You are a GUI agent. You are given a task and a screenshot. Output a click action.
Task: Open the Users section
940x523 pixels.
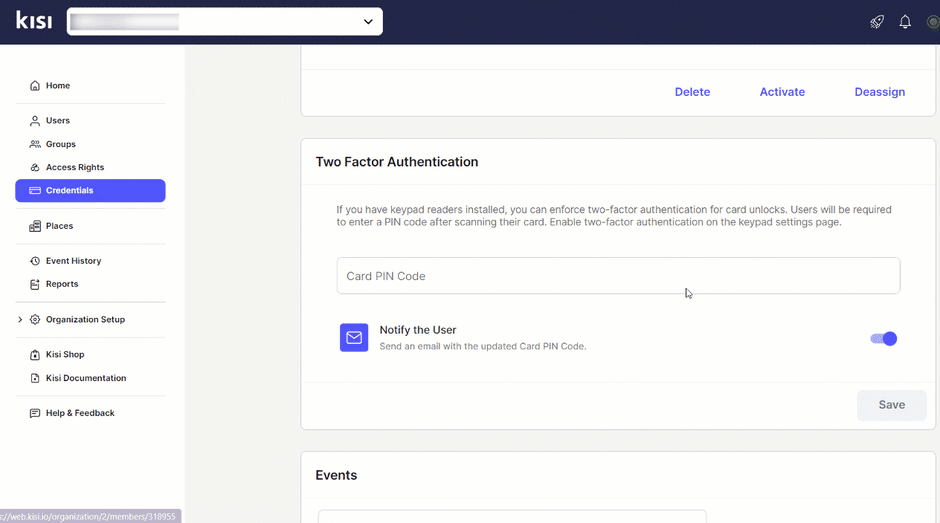pyautogui.click(x=58, y=121)
